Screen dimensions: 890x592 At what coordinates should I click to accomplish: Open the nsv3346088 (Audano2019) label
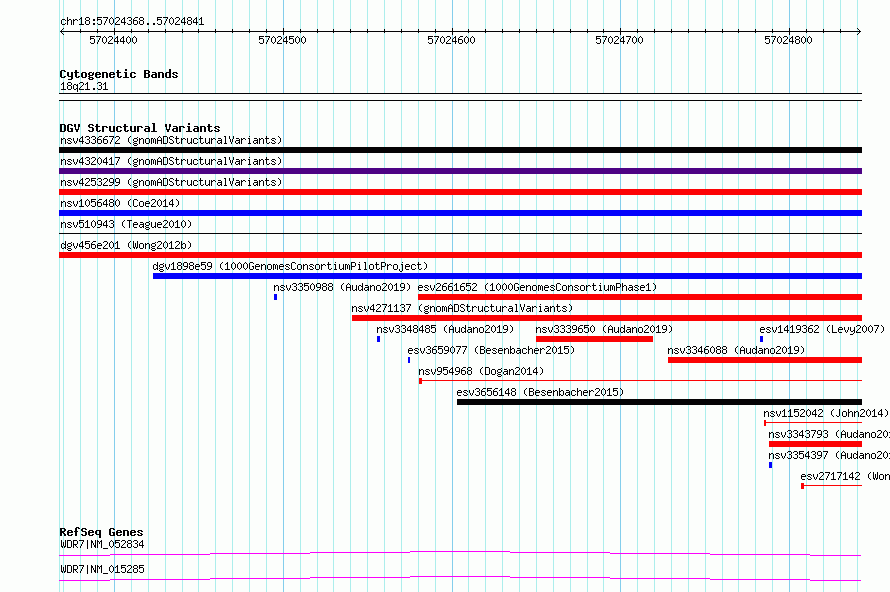(x=736, y=350)
